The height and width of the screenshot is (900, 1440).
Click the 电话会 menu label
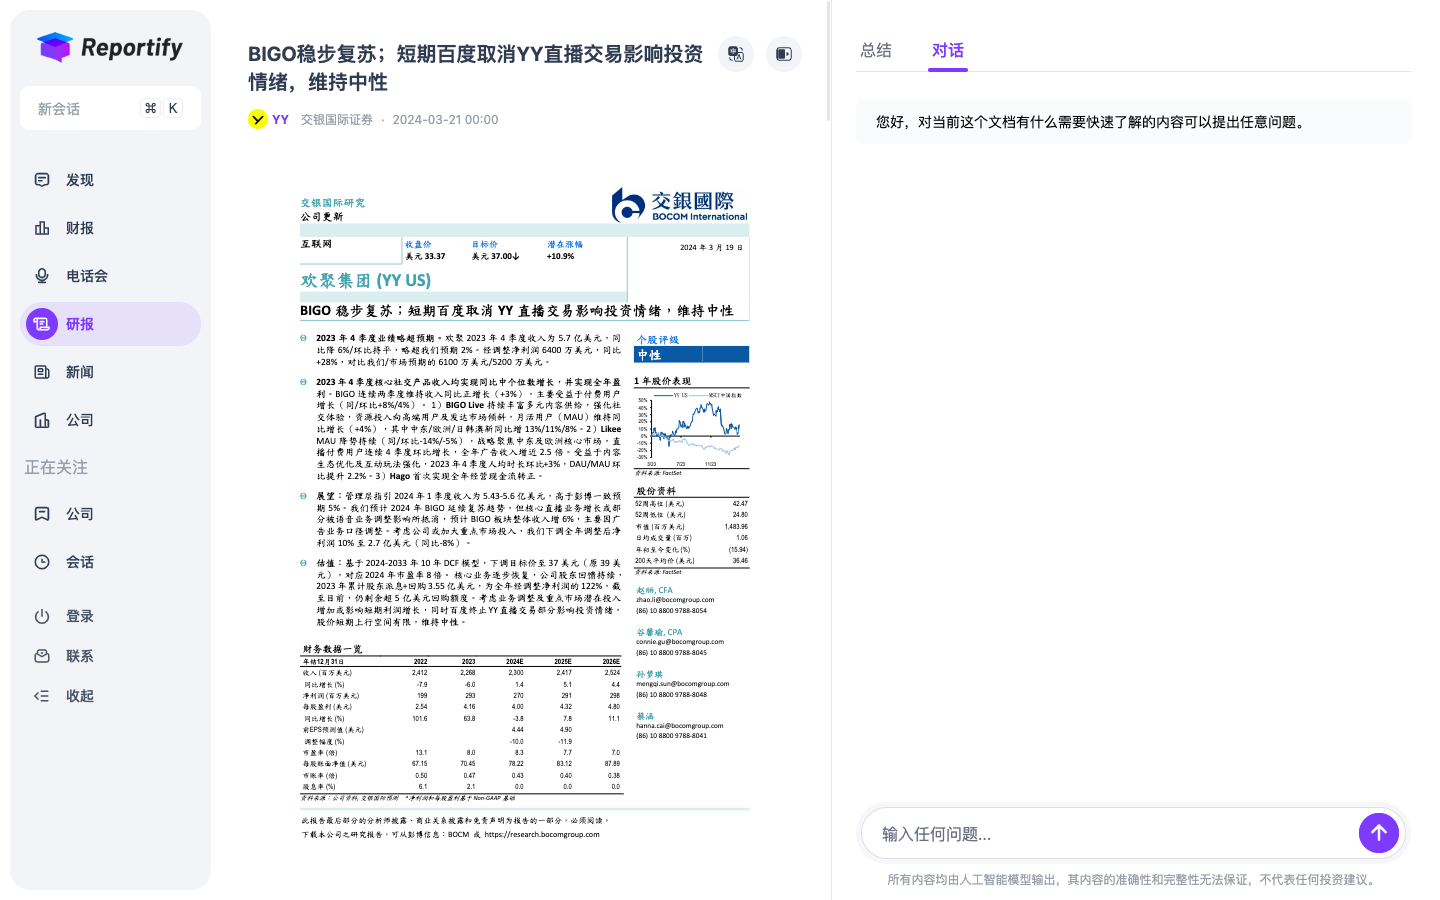tap(87, 276)
